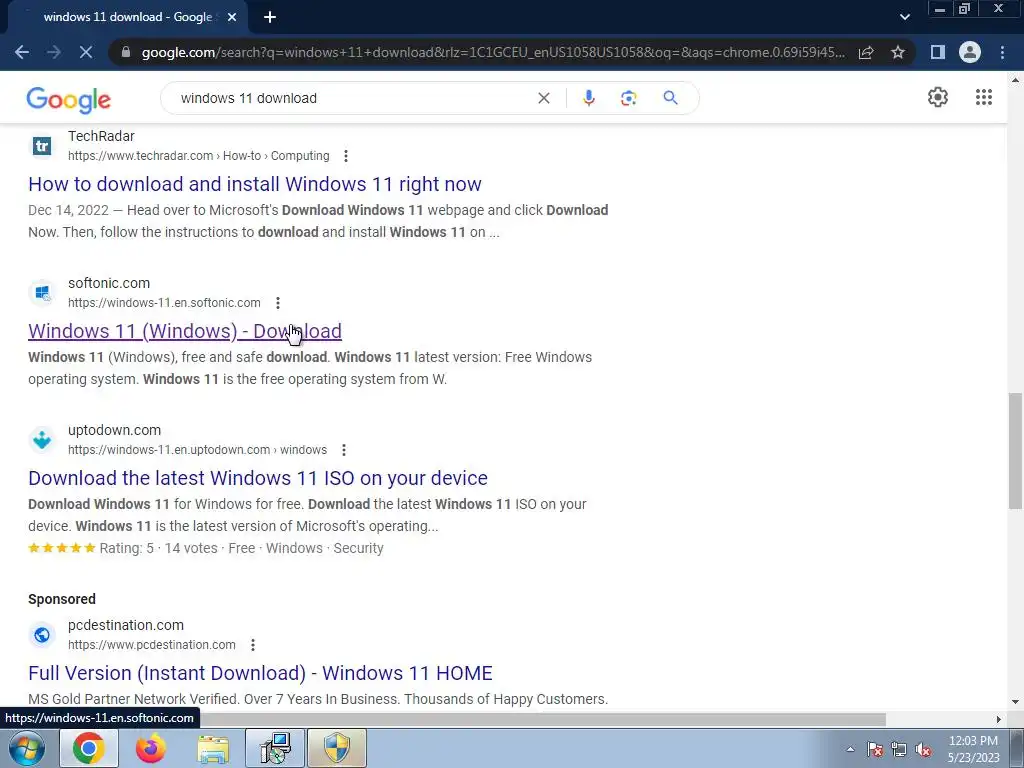The image size is (1024, 768).
Task: Click the lock icon beside the URL
Action: point(126,52)
